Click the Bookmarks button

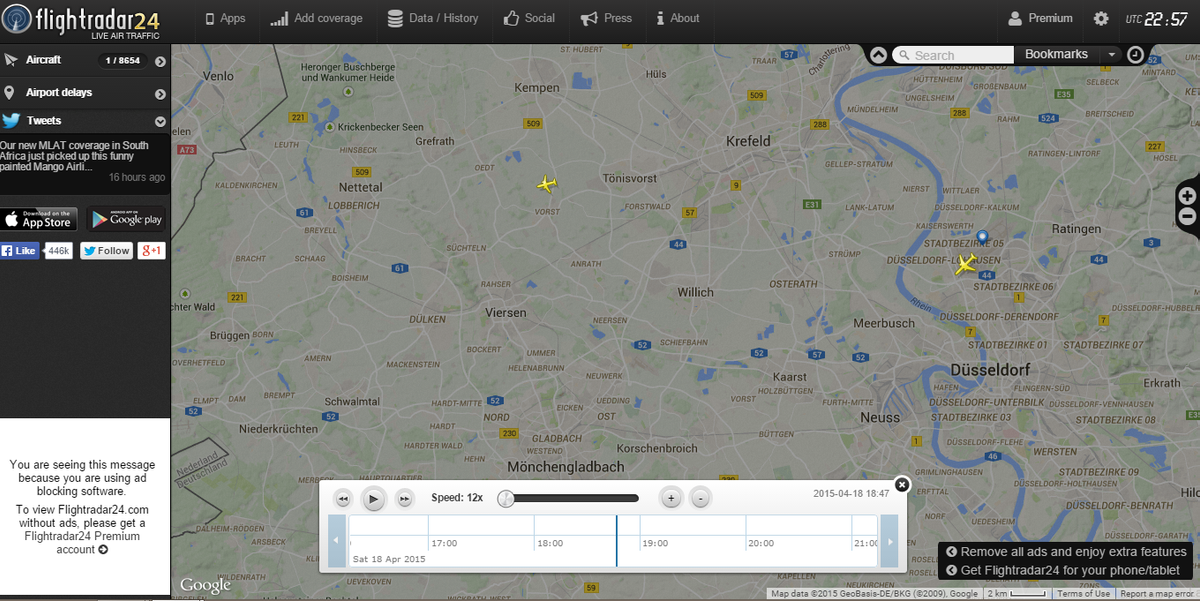[x=1056, y=54]
